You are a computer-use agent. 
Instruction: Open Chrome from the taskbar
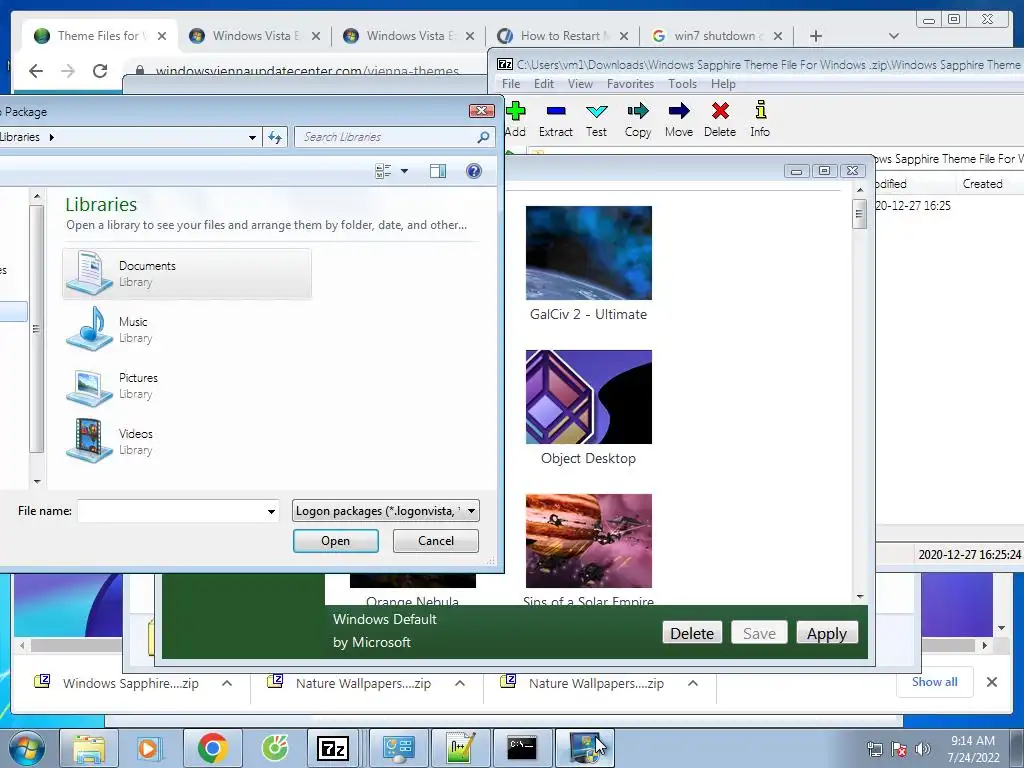[x=212, y=749]
